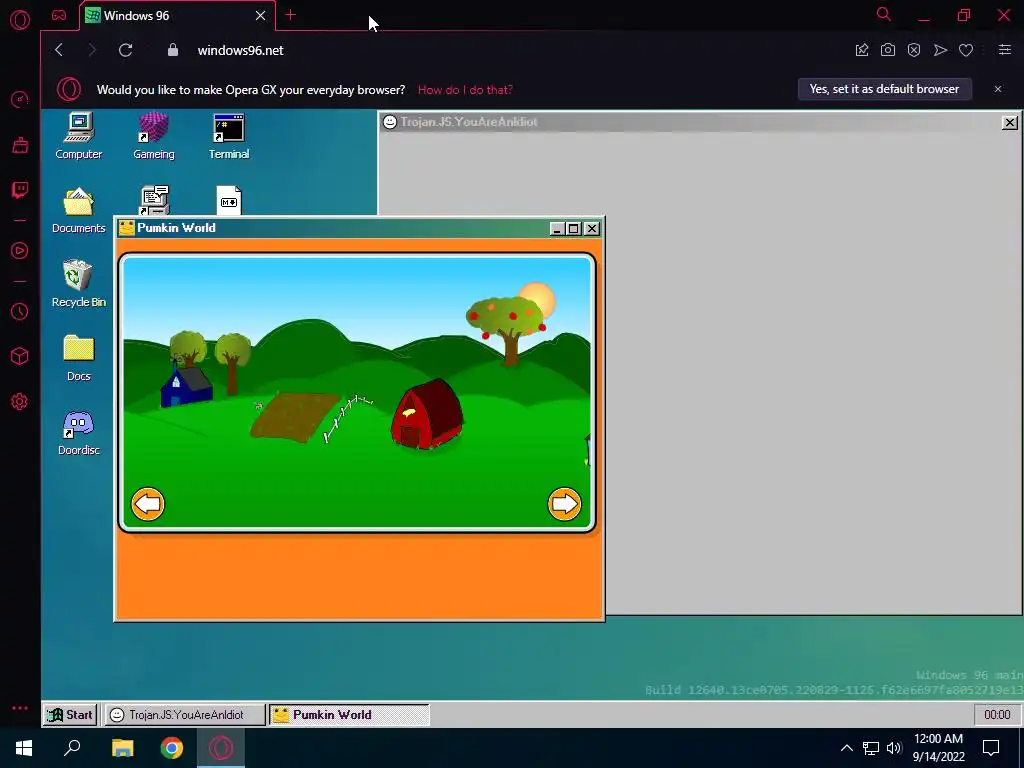Reload the current page
This screenshot has height=768, width=1024.
pos(125,50)
